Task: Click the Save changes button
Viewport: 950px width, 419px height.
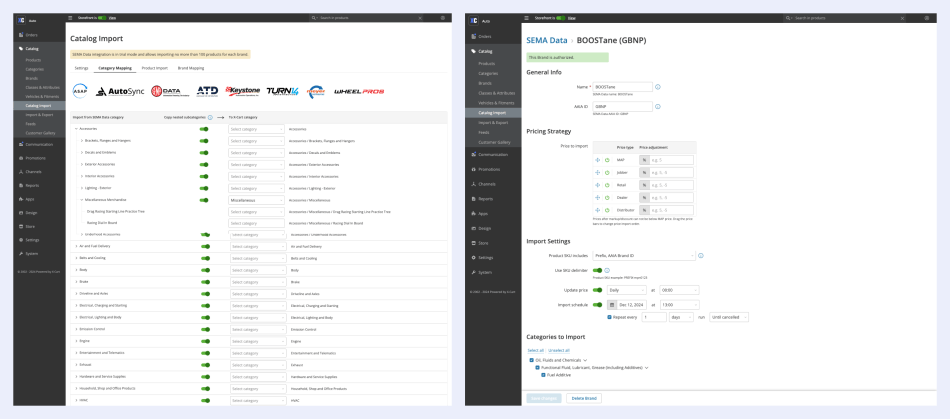Action: [544, 398]
